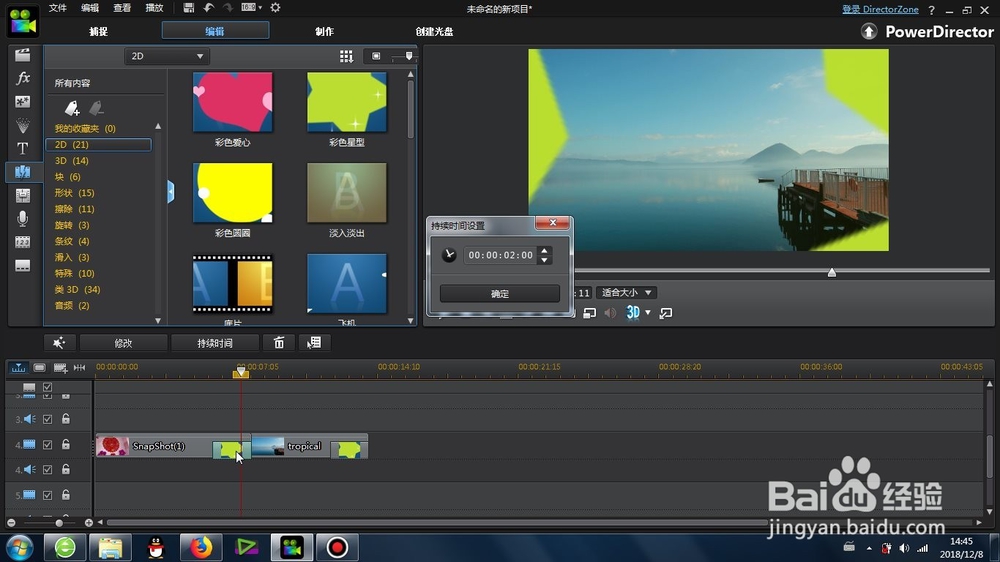Click the thumbnail size icon in library
The image size is (1000, 562).
[x=376, y=56]
